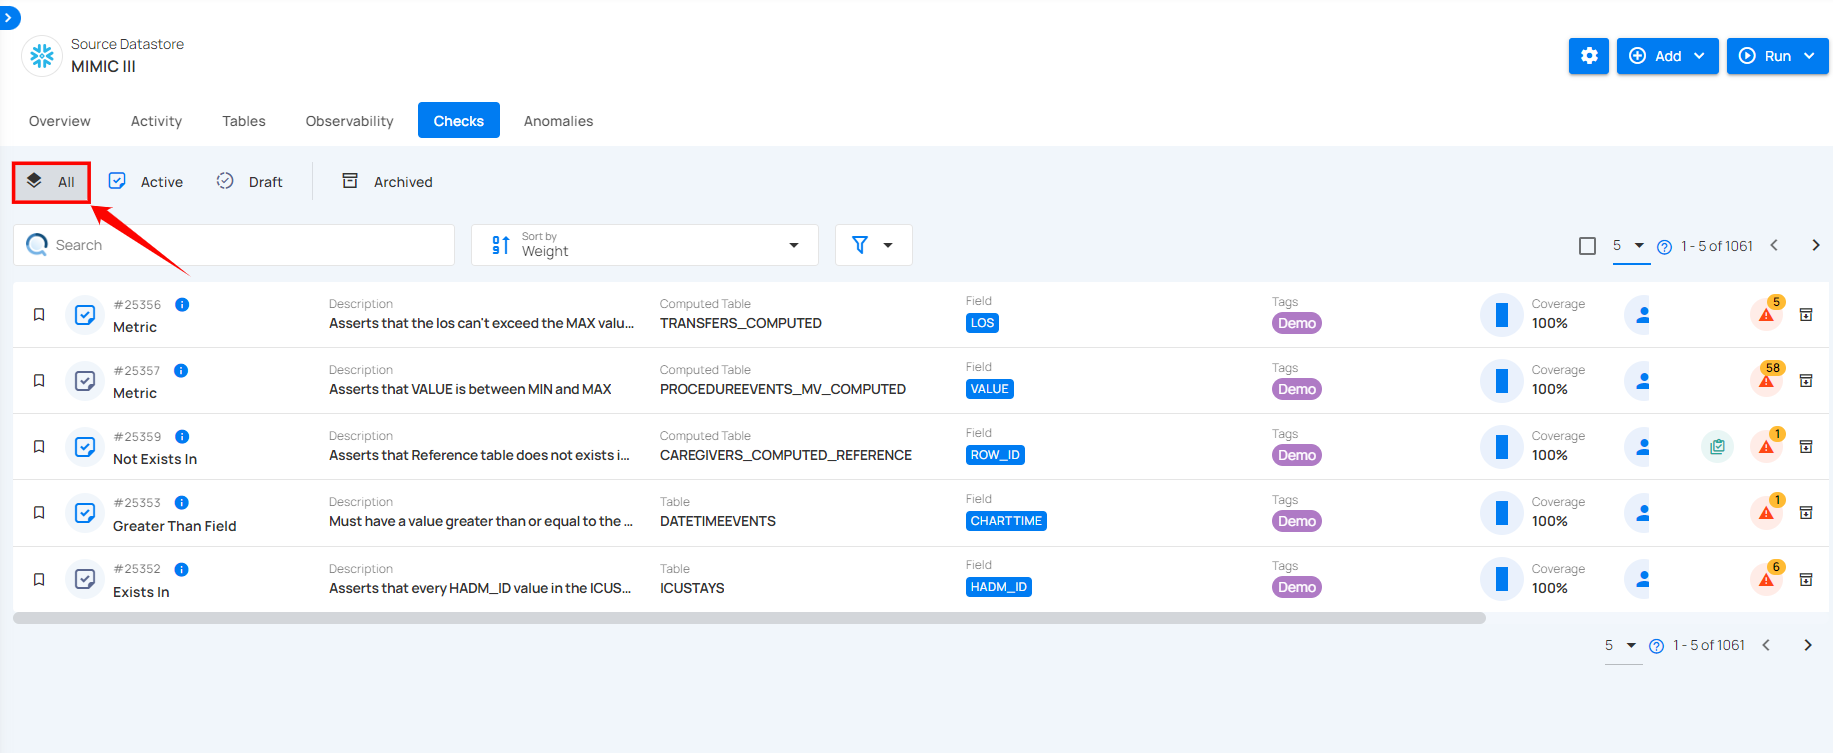
Task: Toggle status icon of Greater Than Field check
Action: 86,513
